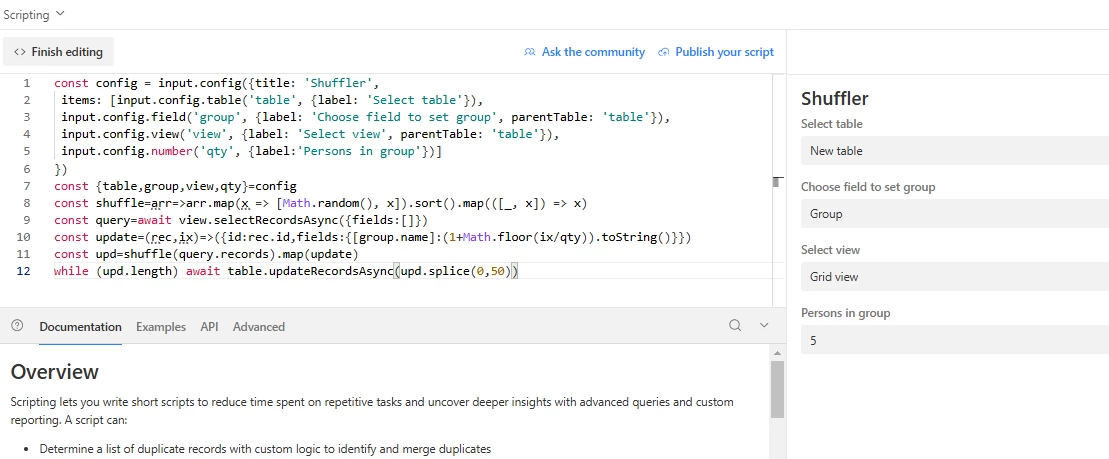
Task: Click the documentation scrollbar thumb
Action: click(777, 389)
